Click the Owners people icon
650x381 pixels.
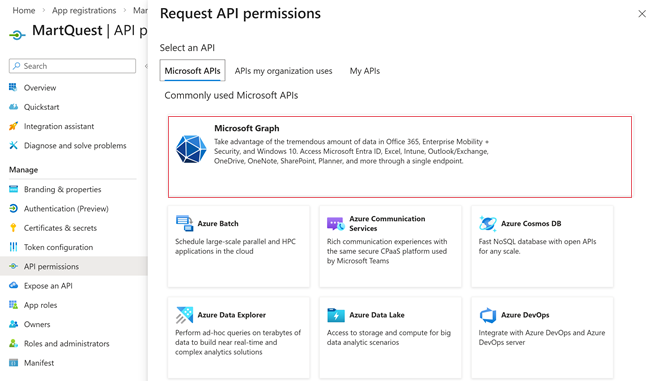pos(13,324)
